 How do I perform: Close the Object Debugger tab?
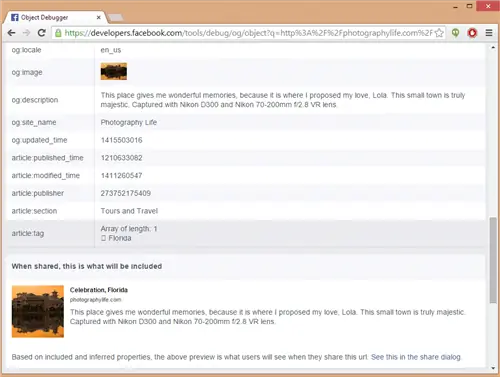tap(99, 17)
